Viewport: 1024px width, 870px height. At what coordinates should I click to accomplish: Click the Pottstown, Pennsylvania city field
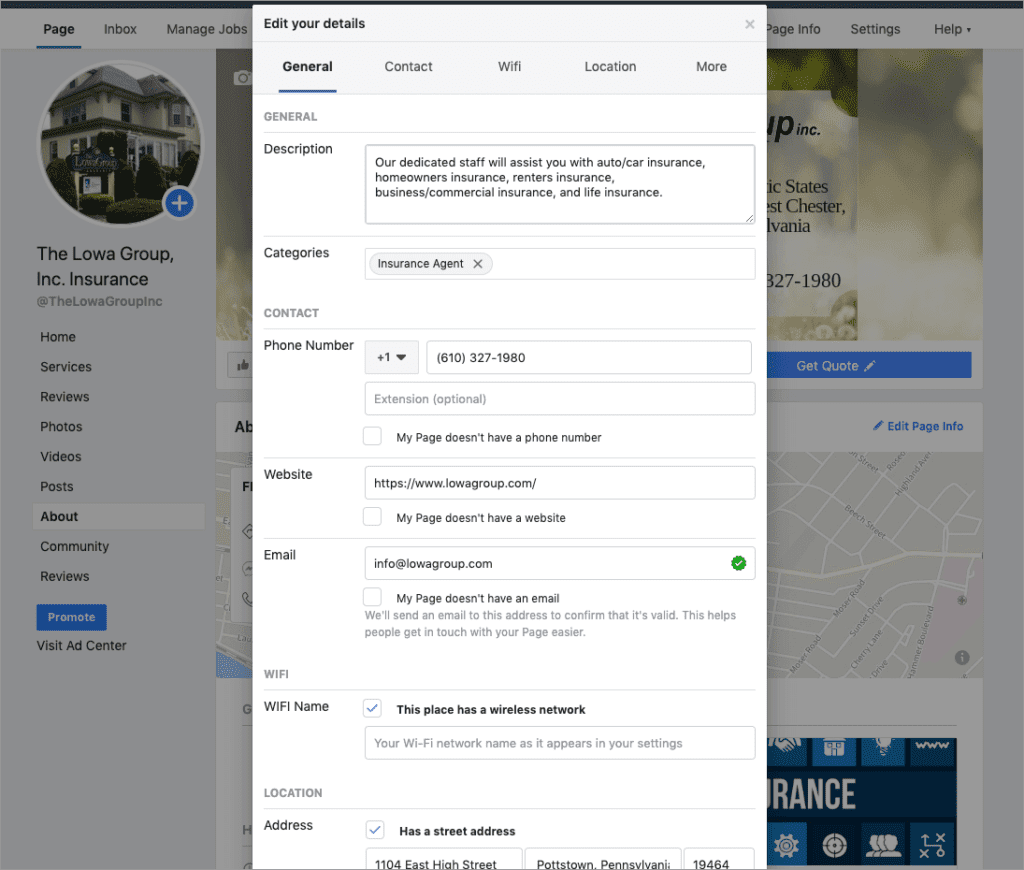click(603, 860)
